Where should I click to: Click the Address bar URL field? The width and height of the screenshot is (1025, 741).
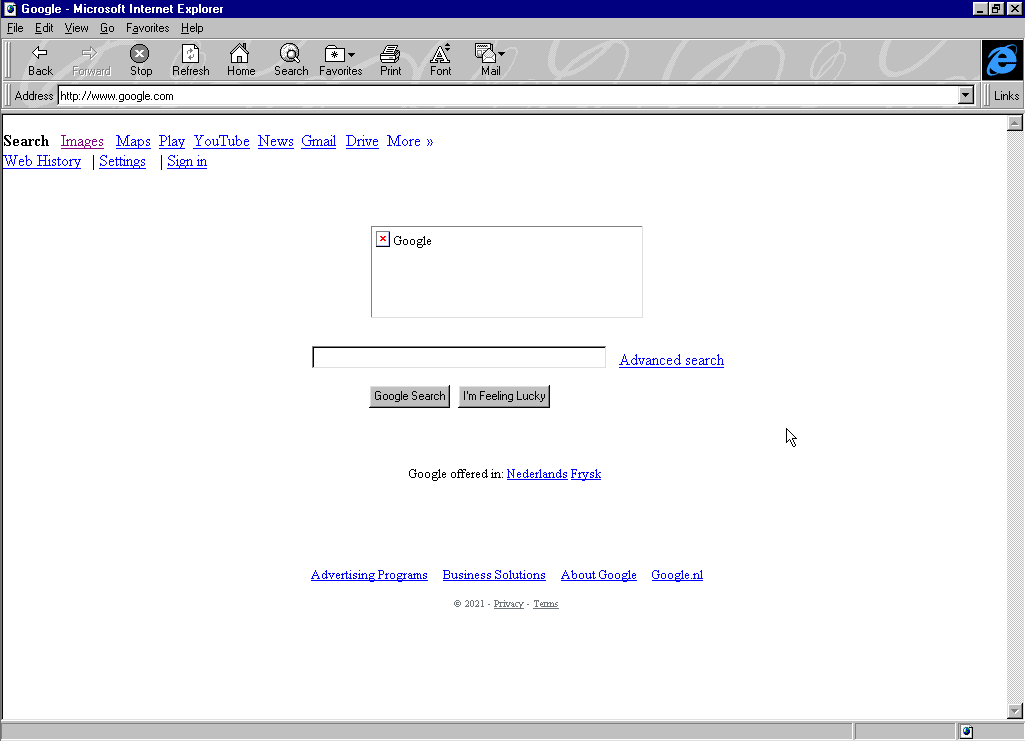pos(508,95)
